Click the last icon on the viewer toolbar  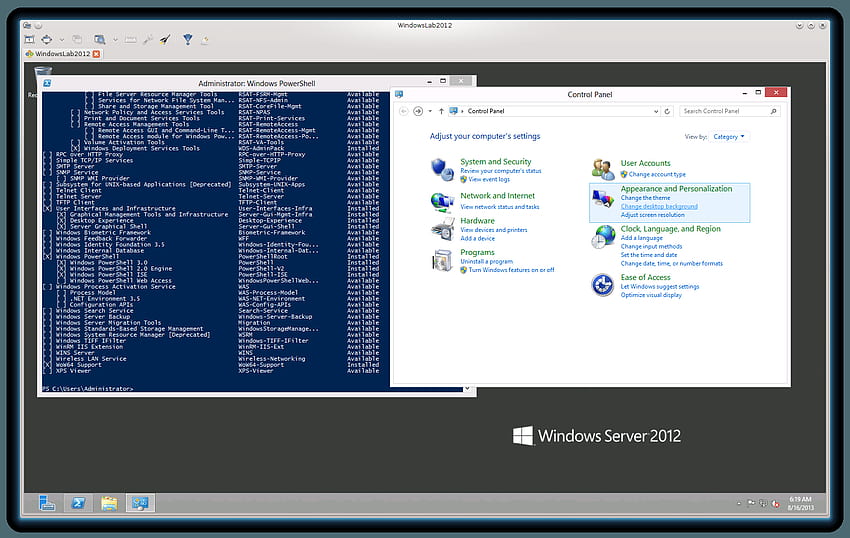pos(205,40)
